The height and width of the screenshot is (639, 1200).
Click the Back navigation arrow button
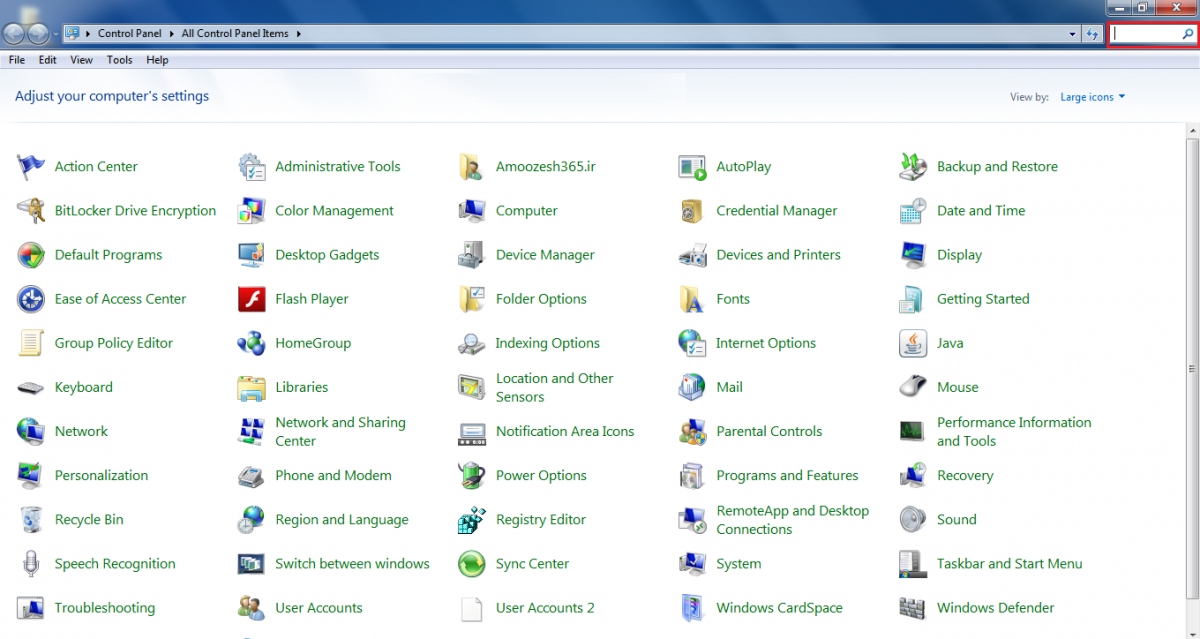14,34
